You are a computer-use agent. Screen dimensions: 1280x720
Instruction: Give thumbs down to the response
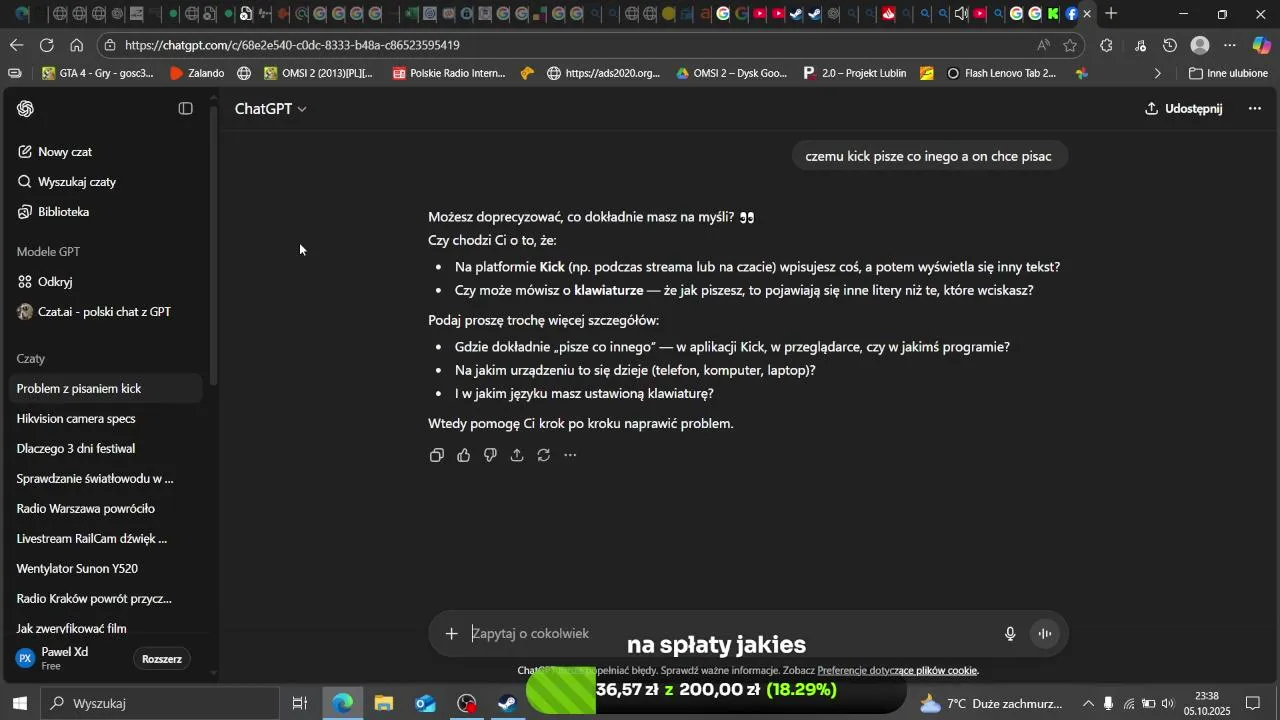point(490,455)
